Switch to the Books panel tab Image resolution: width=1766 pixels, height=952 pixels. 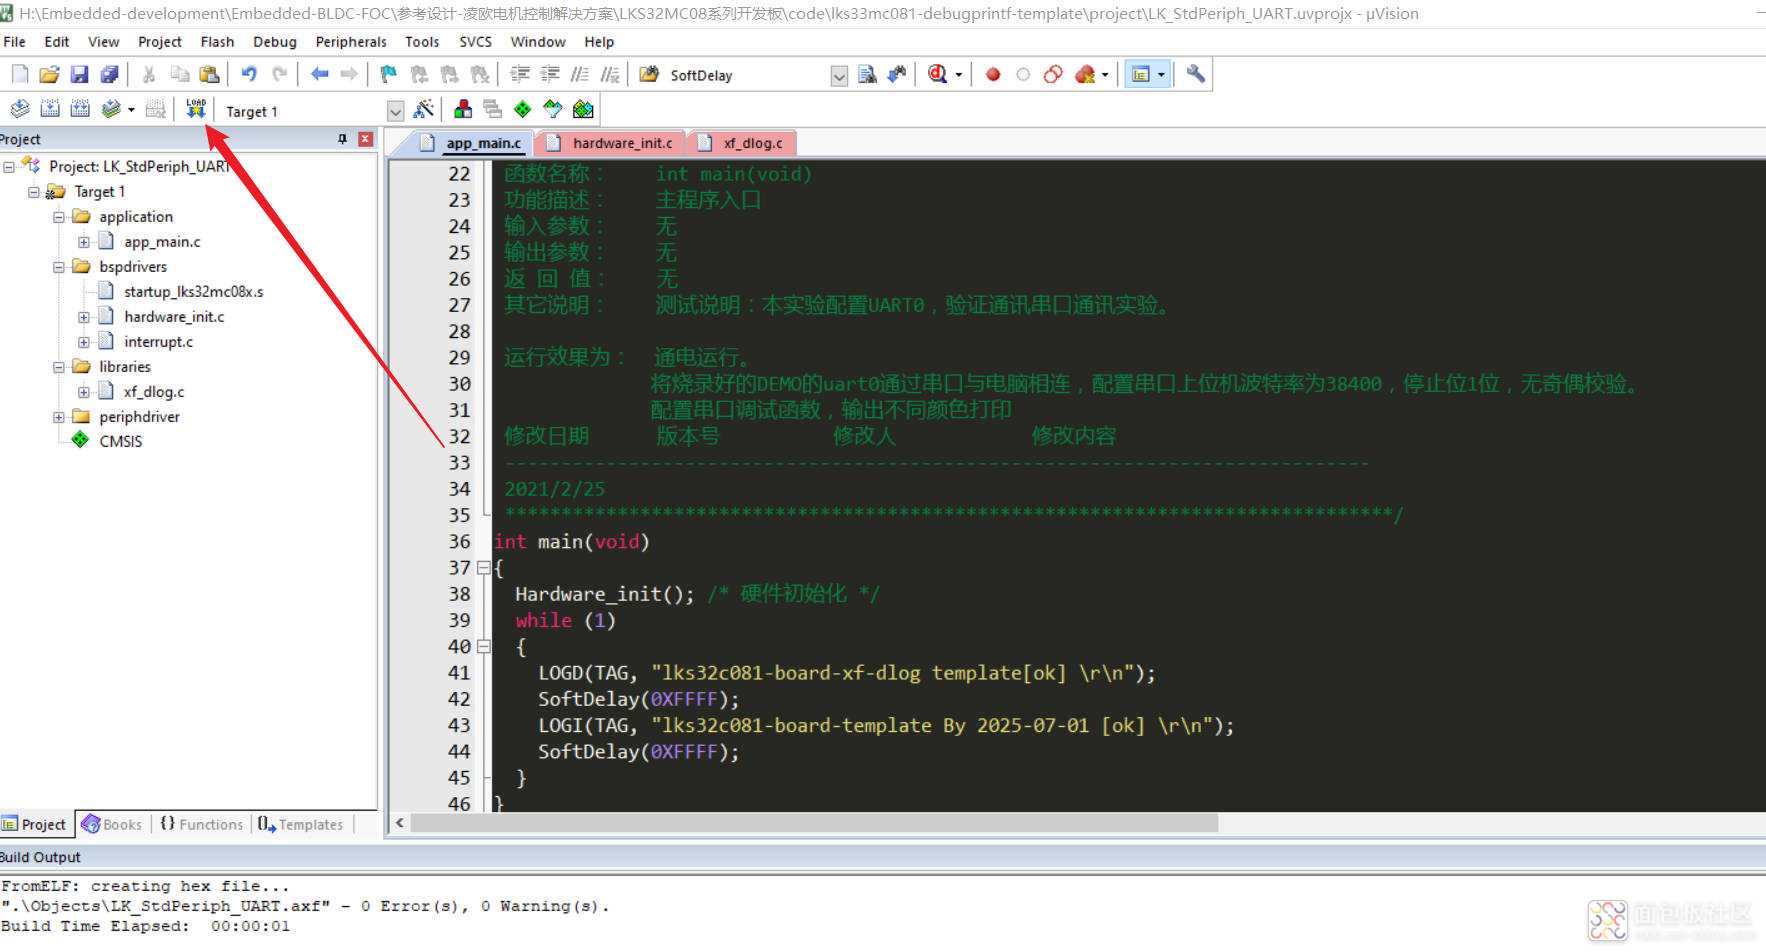point(112,824)
